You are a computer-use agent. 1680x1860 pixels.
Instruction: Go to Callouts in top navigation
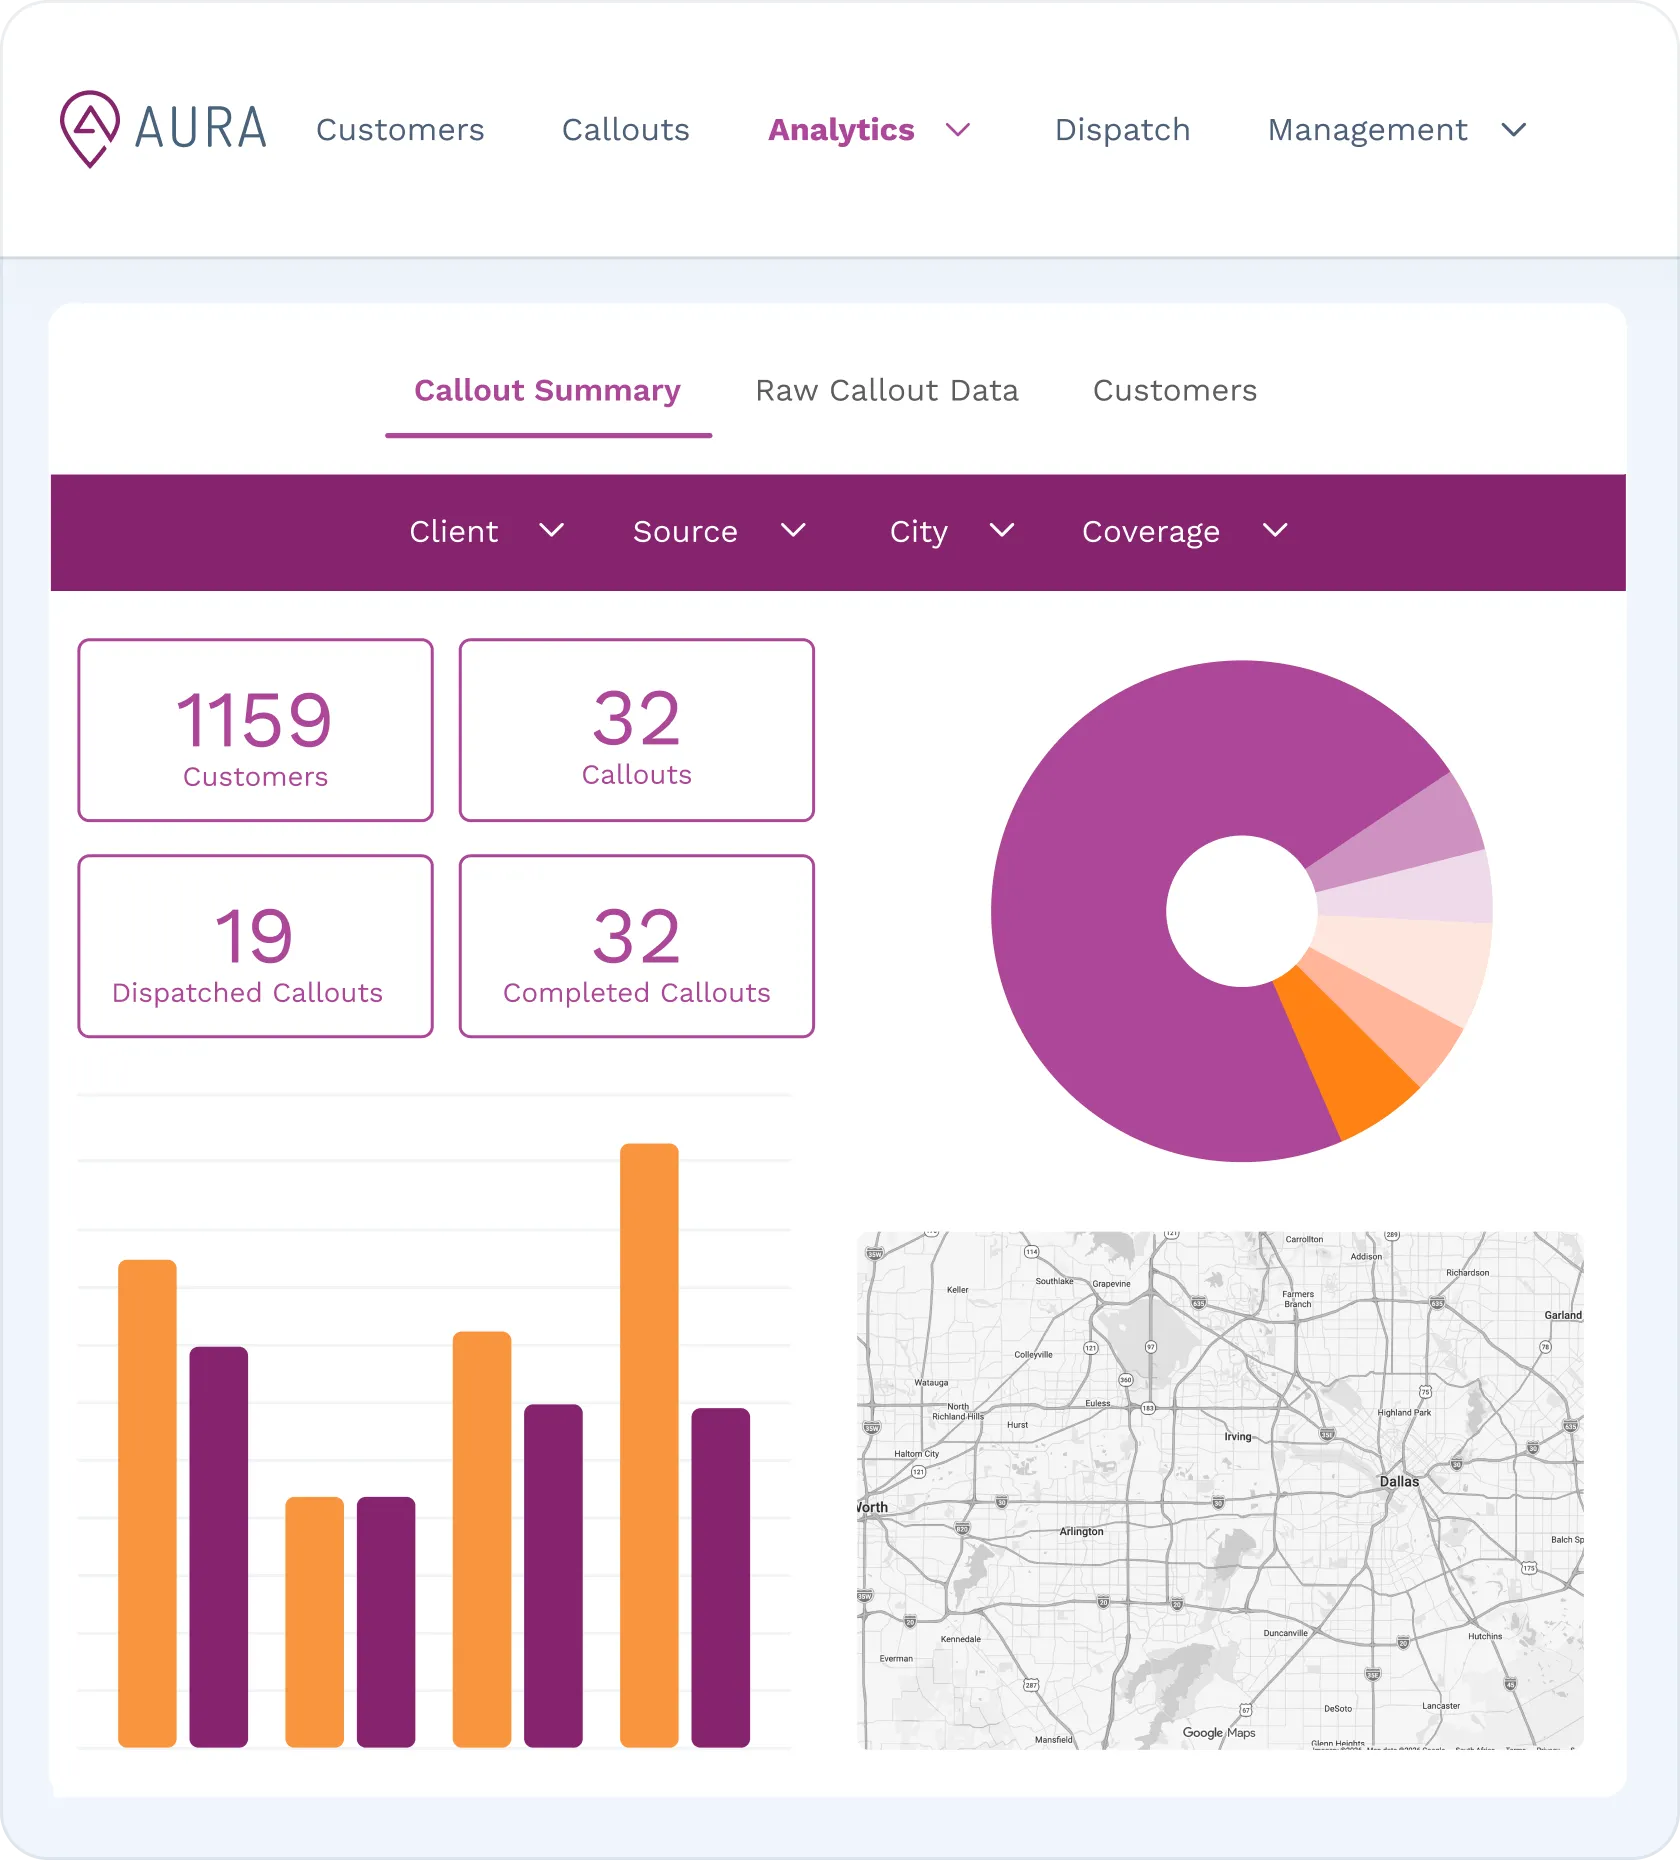tap(626, 130)
